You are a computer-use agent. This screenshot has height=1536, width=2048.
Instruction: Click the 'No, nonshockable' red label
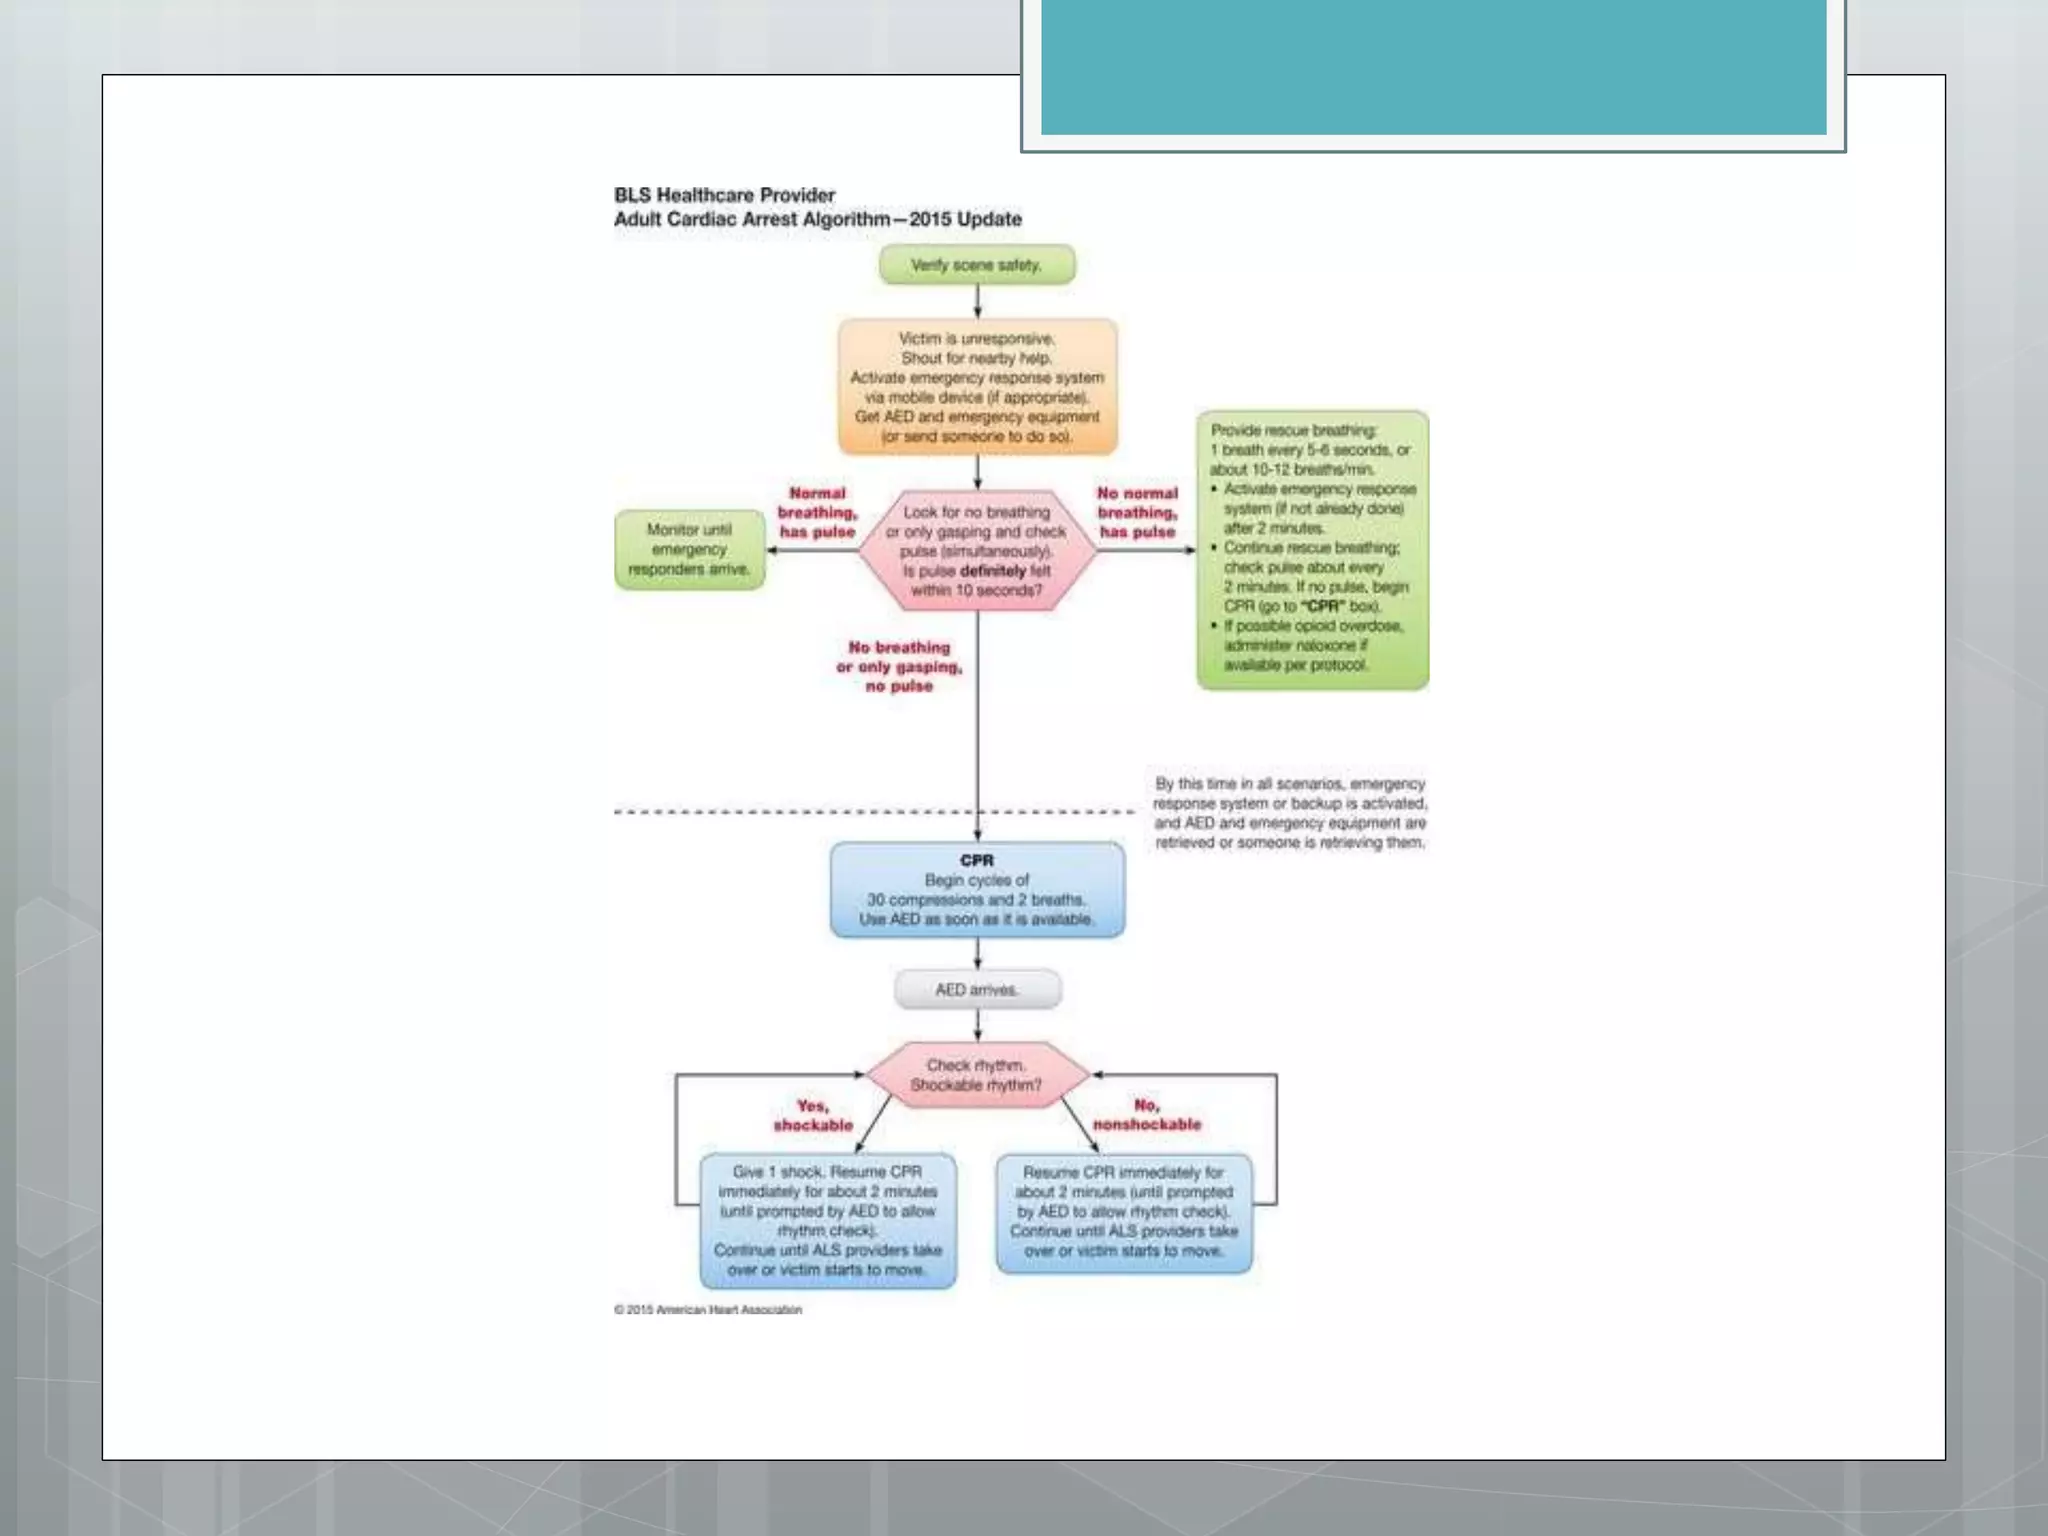(x=1147, y=1115)
